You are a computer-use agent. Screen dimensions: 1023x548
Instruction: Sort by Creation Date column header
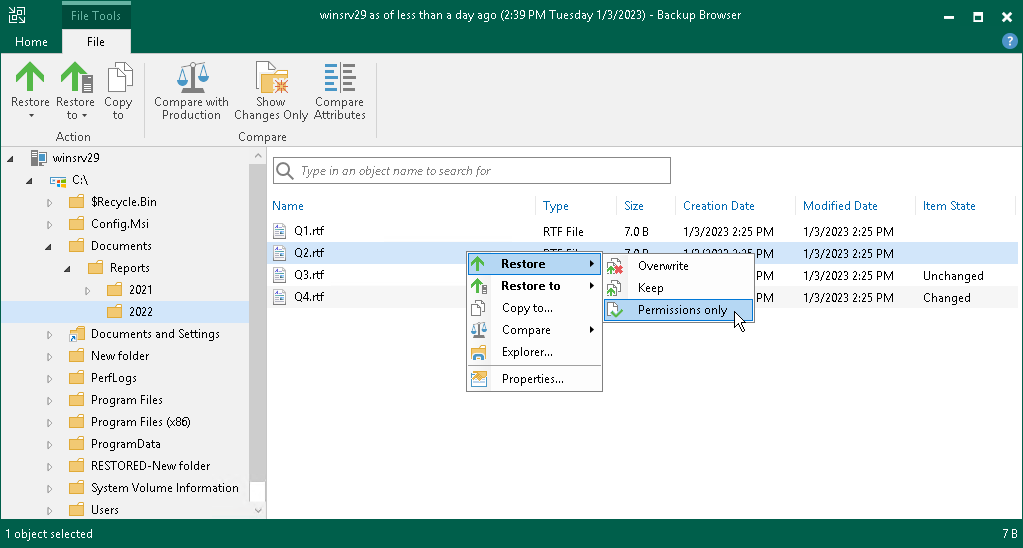coord(718,206)
